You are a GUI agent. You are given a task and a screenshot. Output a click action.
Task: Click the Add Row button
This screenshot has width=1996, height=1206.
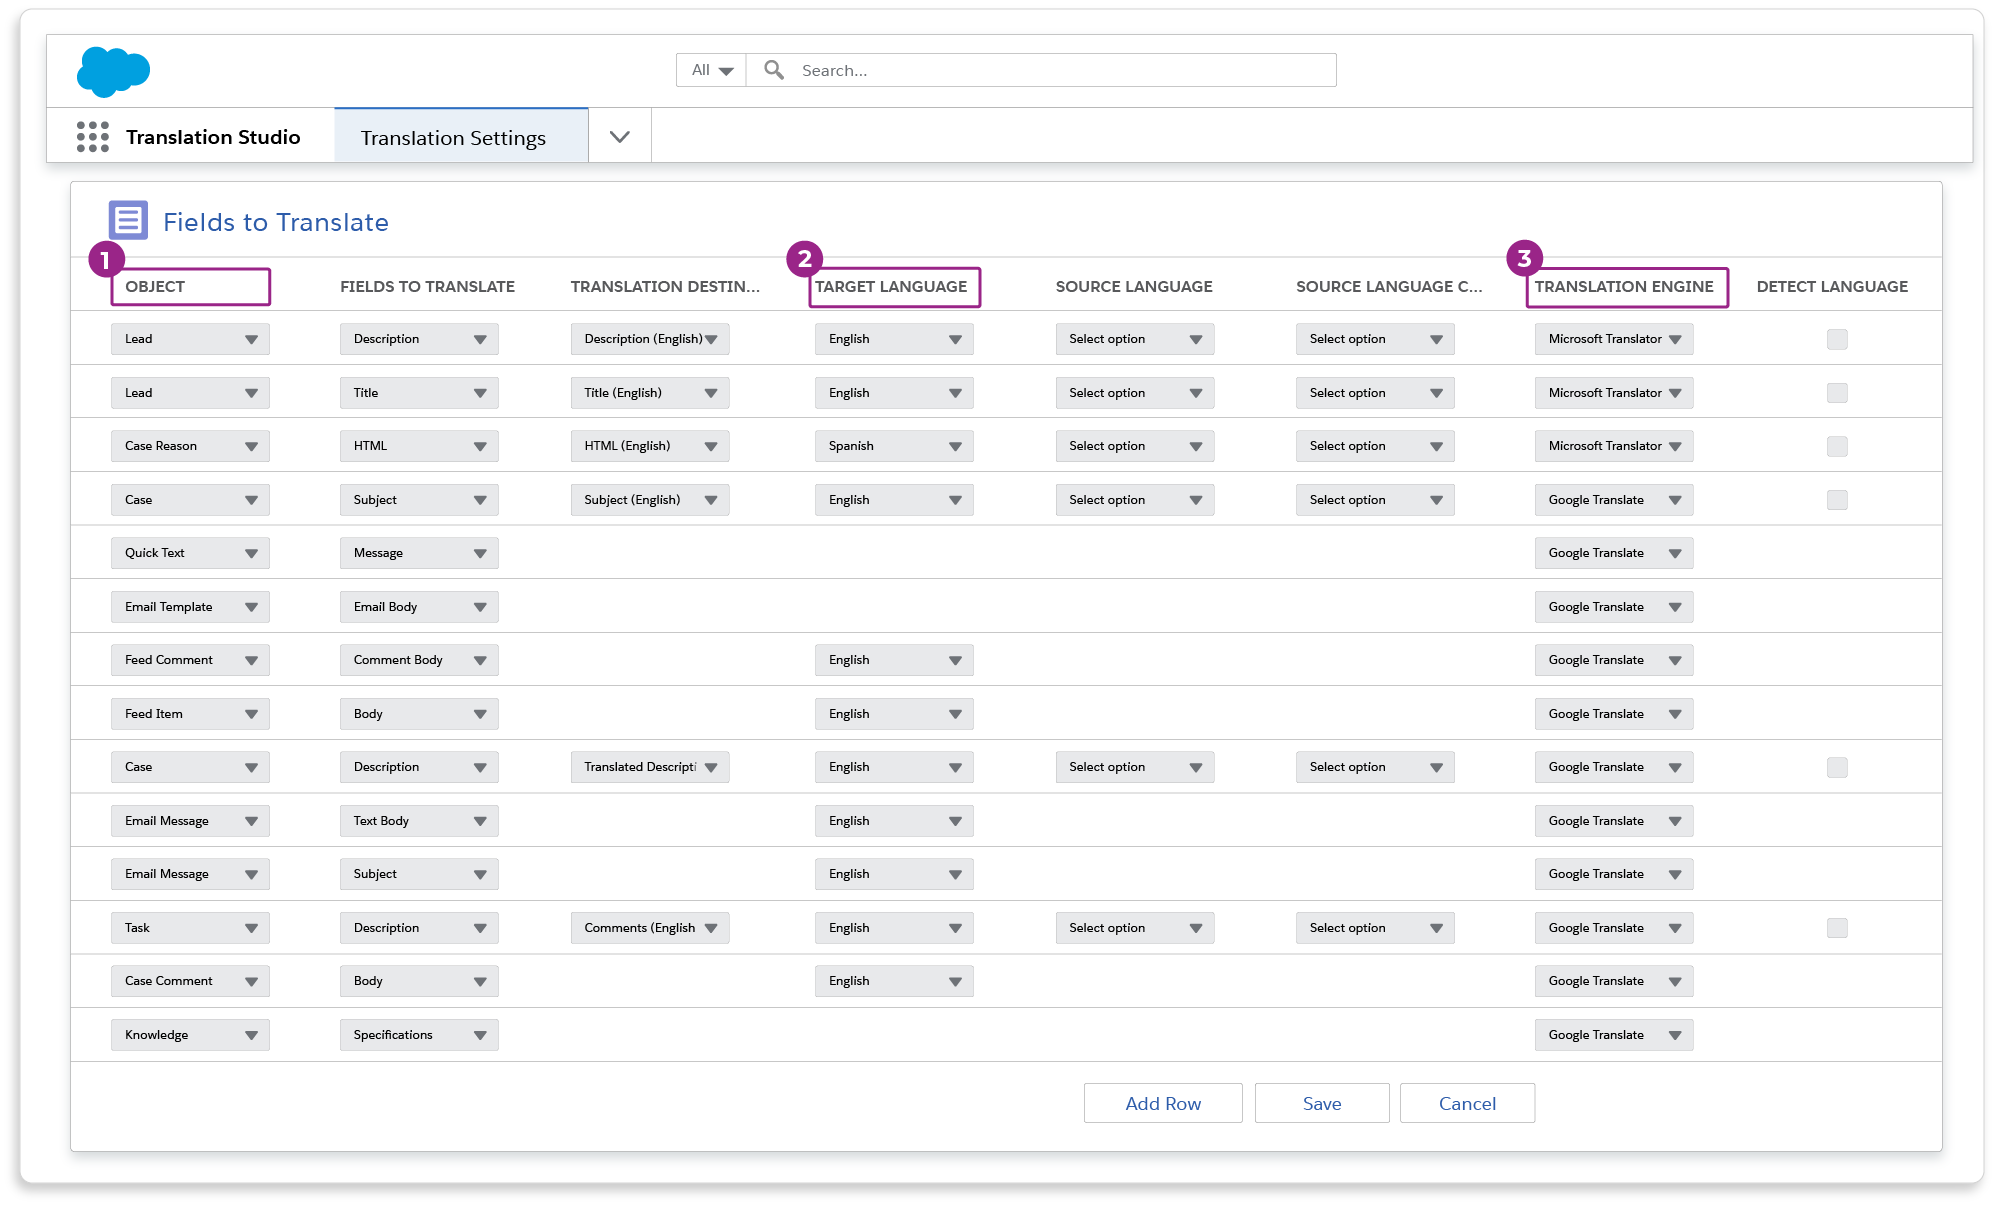pos(1162,1103)
